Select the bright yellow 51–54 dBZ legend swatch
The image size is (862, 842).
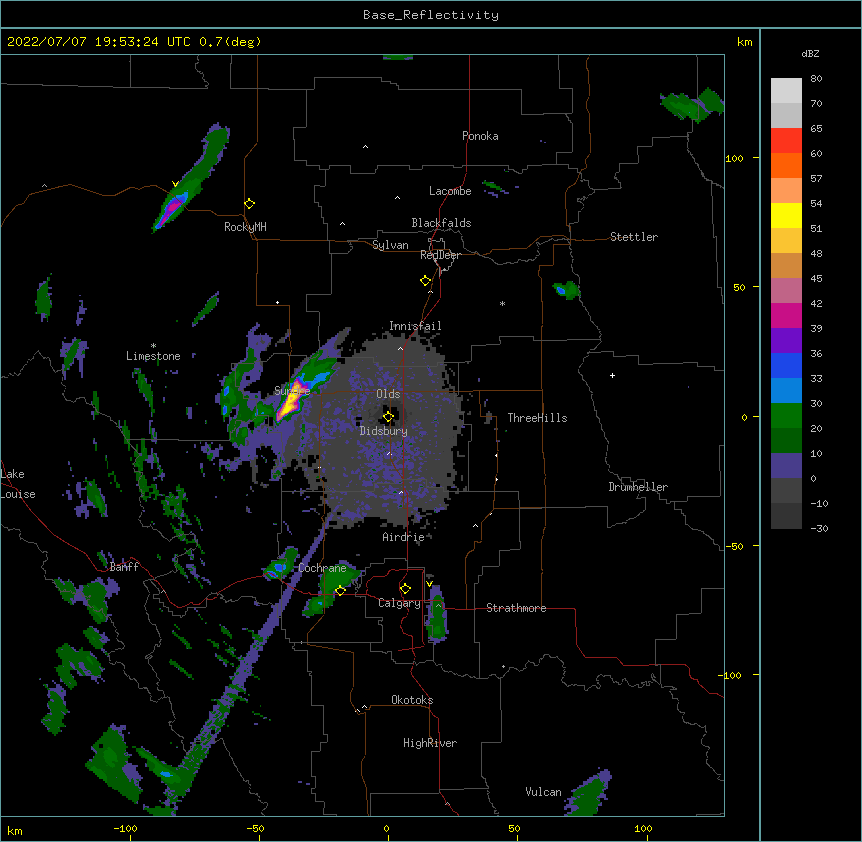786,216
